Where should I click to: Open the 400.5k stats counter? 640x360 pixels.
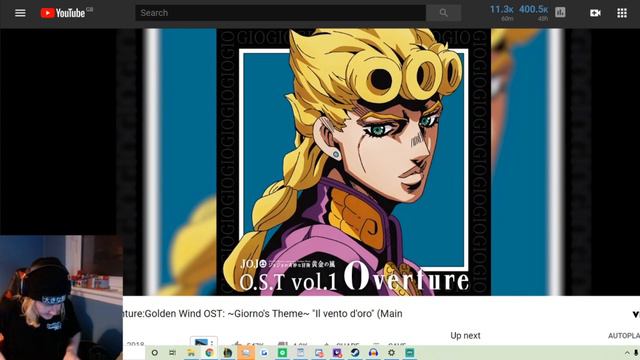pyautogui.click(x=533, y=12)
